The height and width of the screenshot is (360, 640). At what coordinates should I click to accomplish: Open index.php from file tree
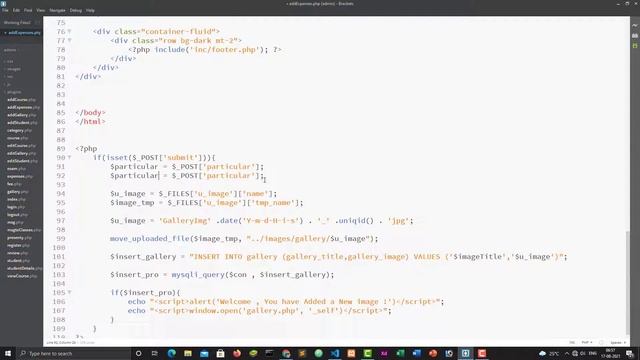pos(16,199)
